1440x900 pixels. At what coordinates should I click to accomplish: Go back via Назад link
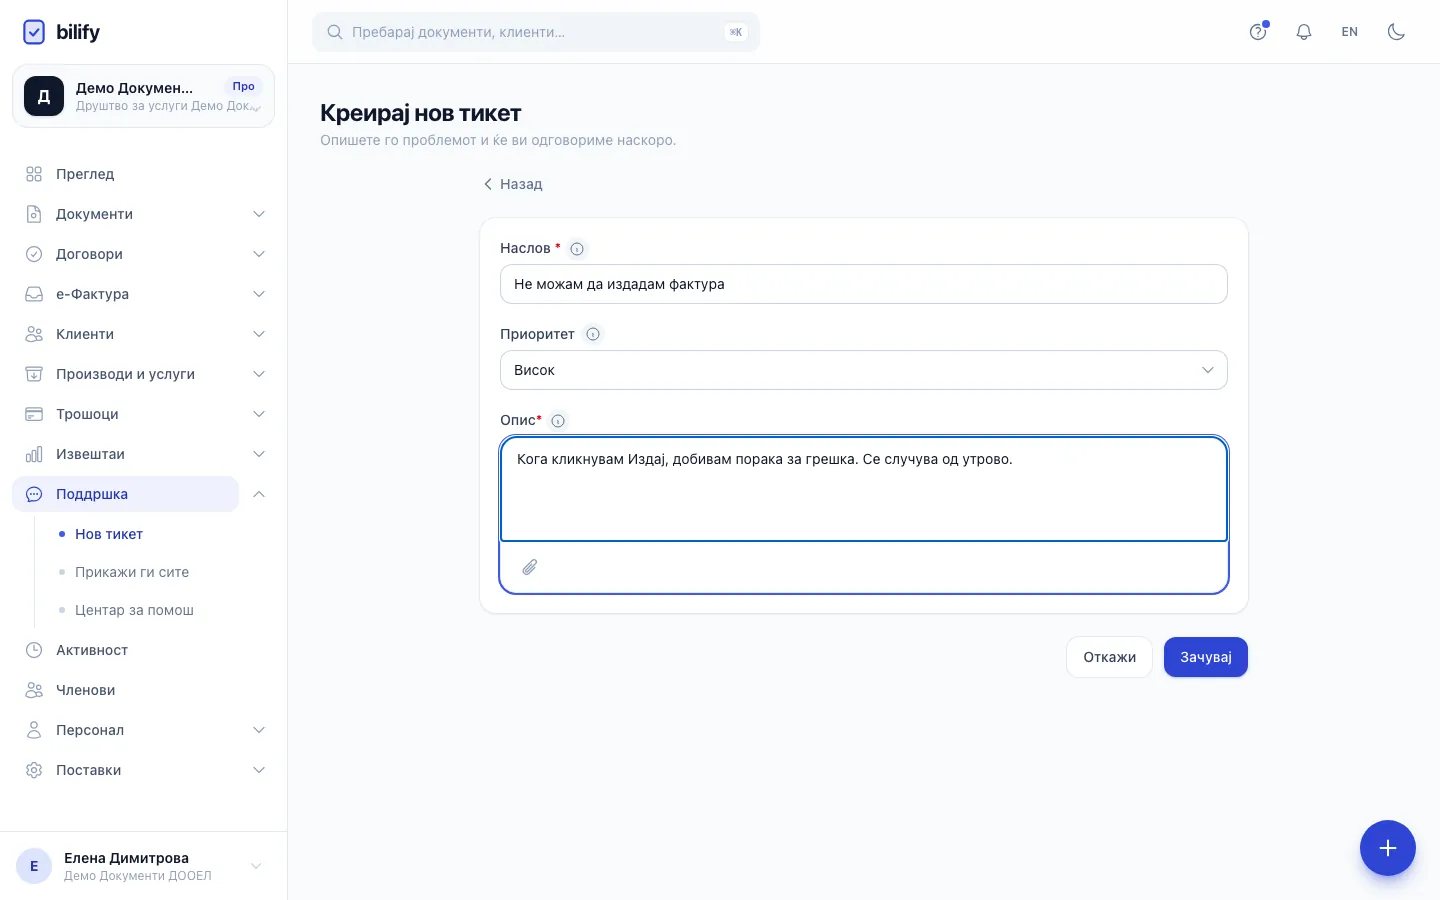click(x=513, y=184)
